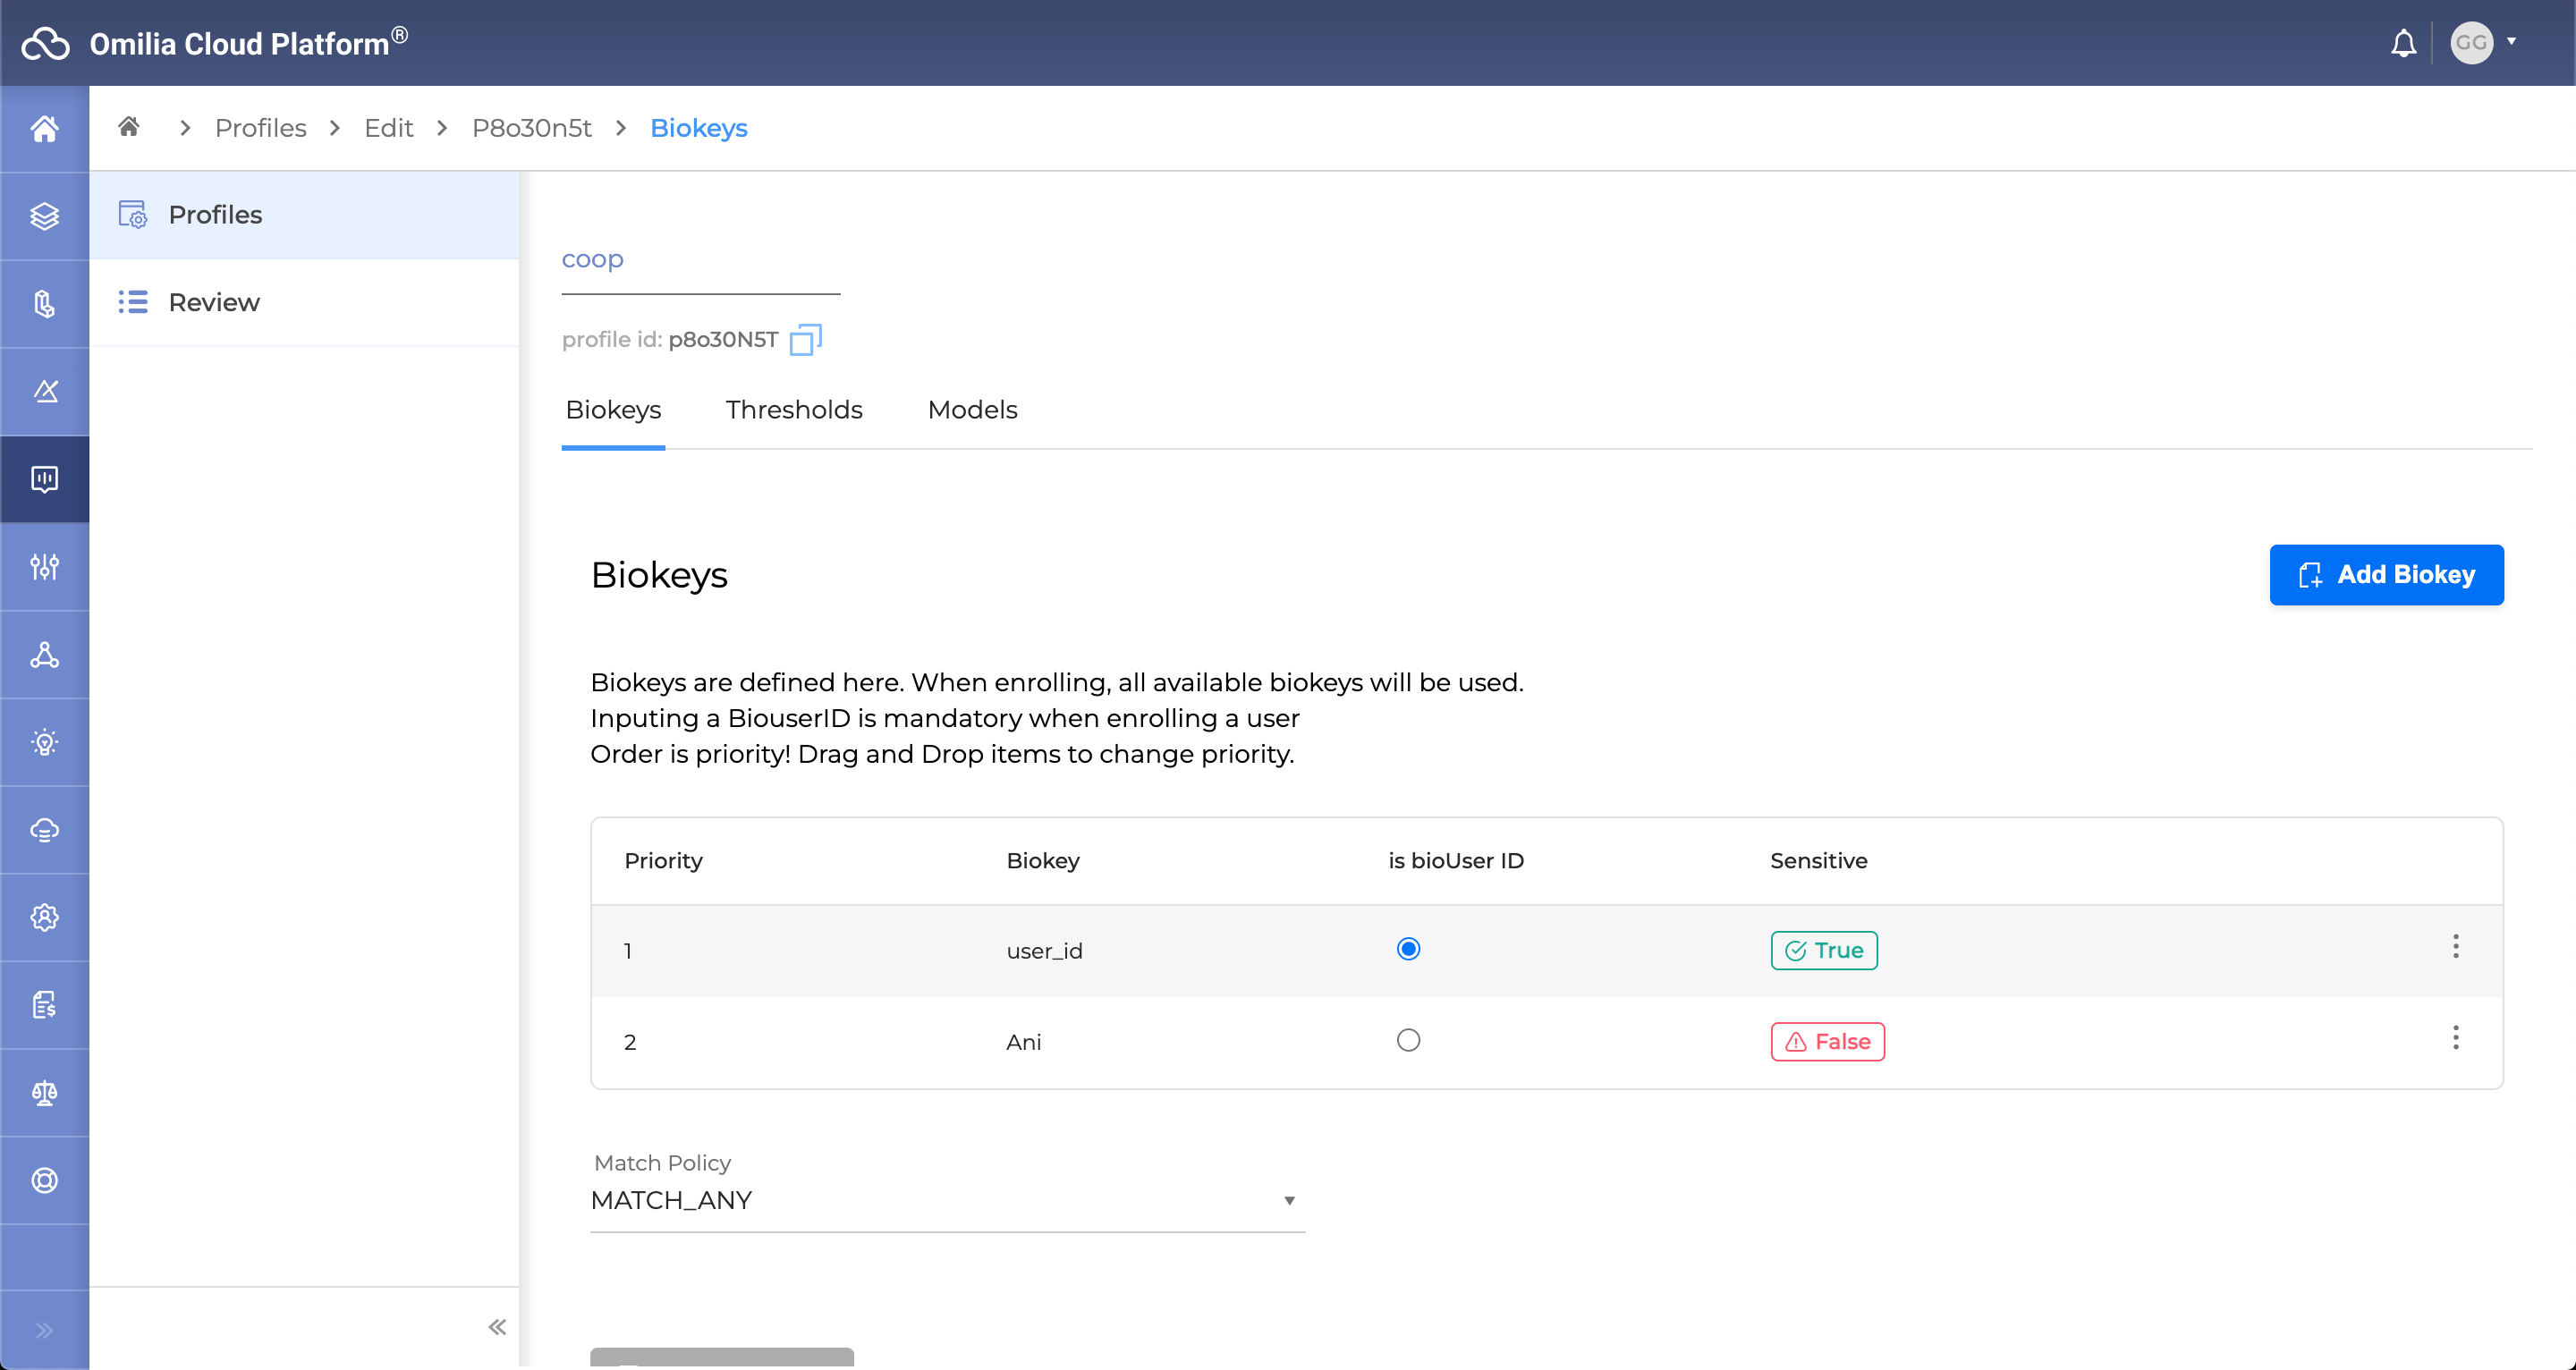Click the notification bell icon

[x=2403, y=43]
